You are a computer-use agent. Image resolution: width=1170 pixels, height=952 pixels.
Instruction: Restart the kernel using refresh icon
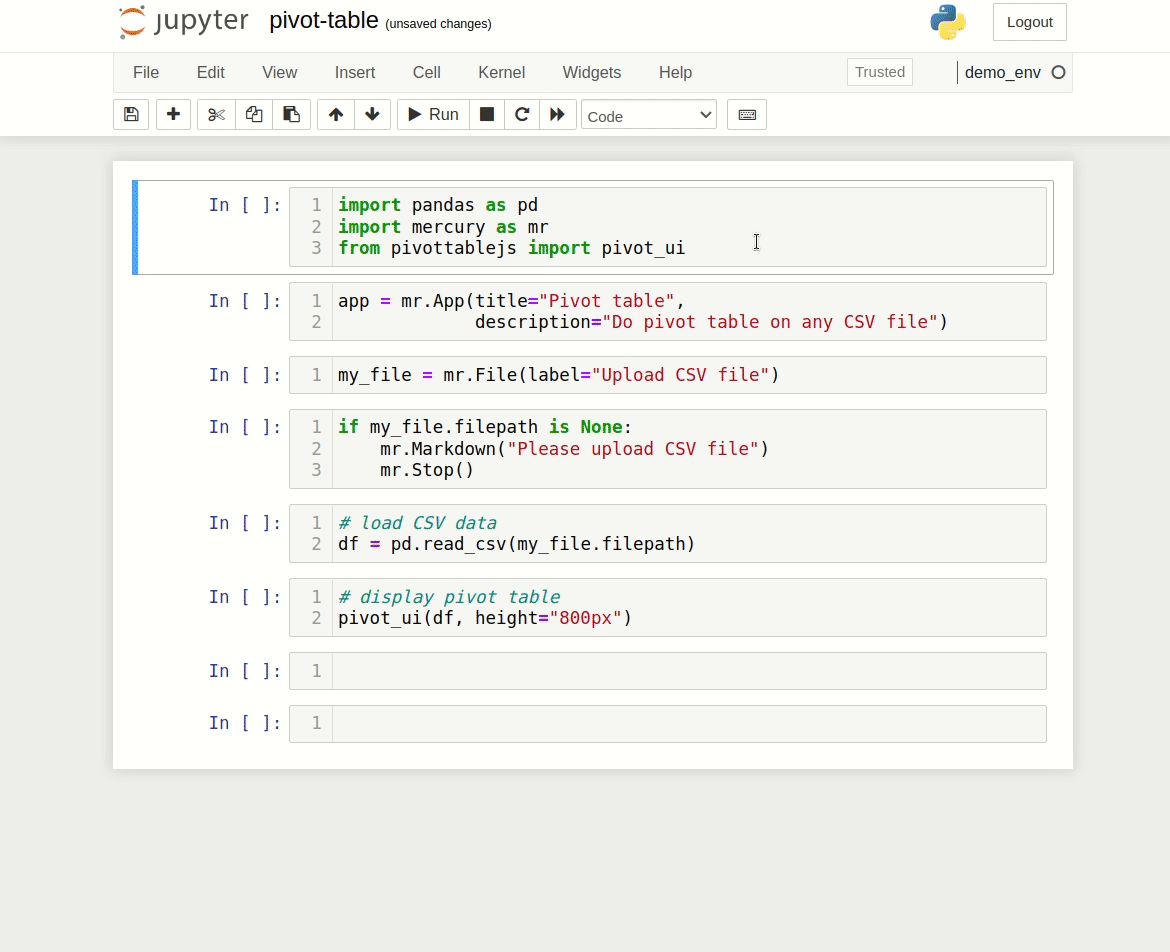(x=521, y=114)
